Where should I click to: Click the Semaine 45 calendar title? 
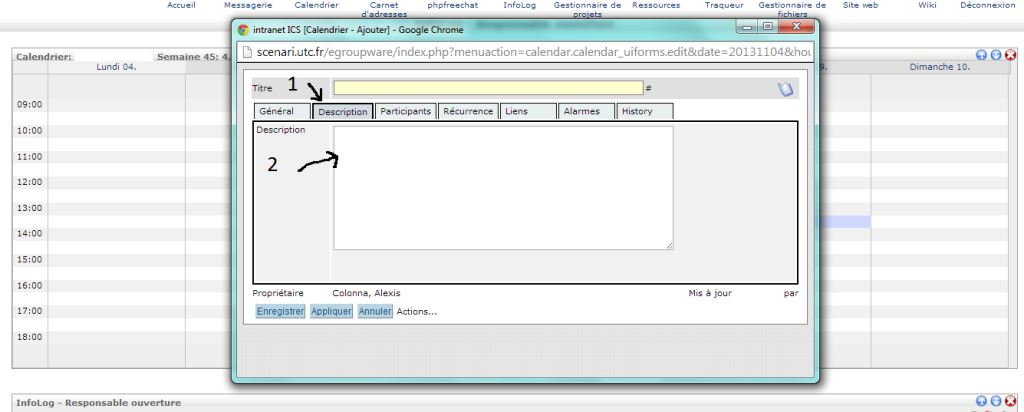coord(194,57)
